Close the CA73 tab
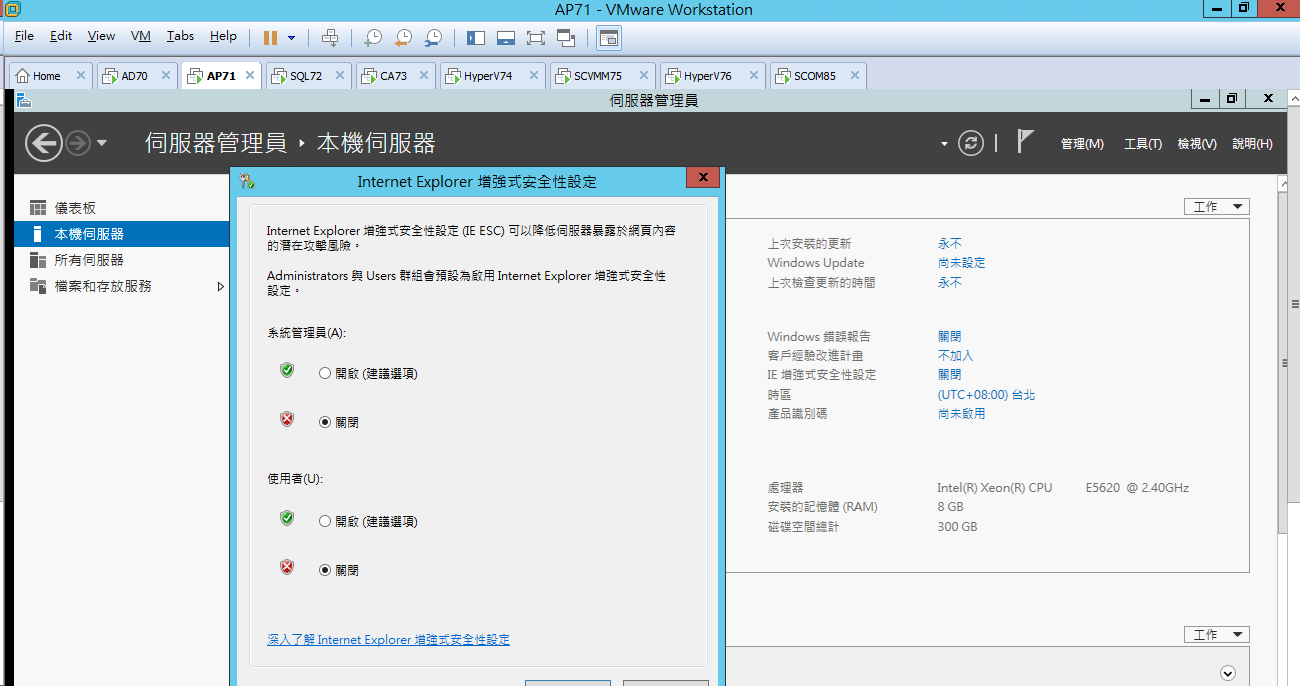Image resolution: width=1300 pixels, height=686 pixels. coord(424,75)
